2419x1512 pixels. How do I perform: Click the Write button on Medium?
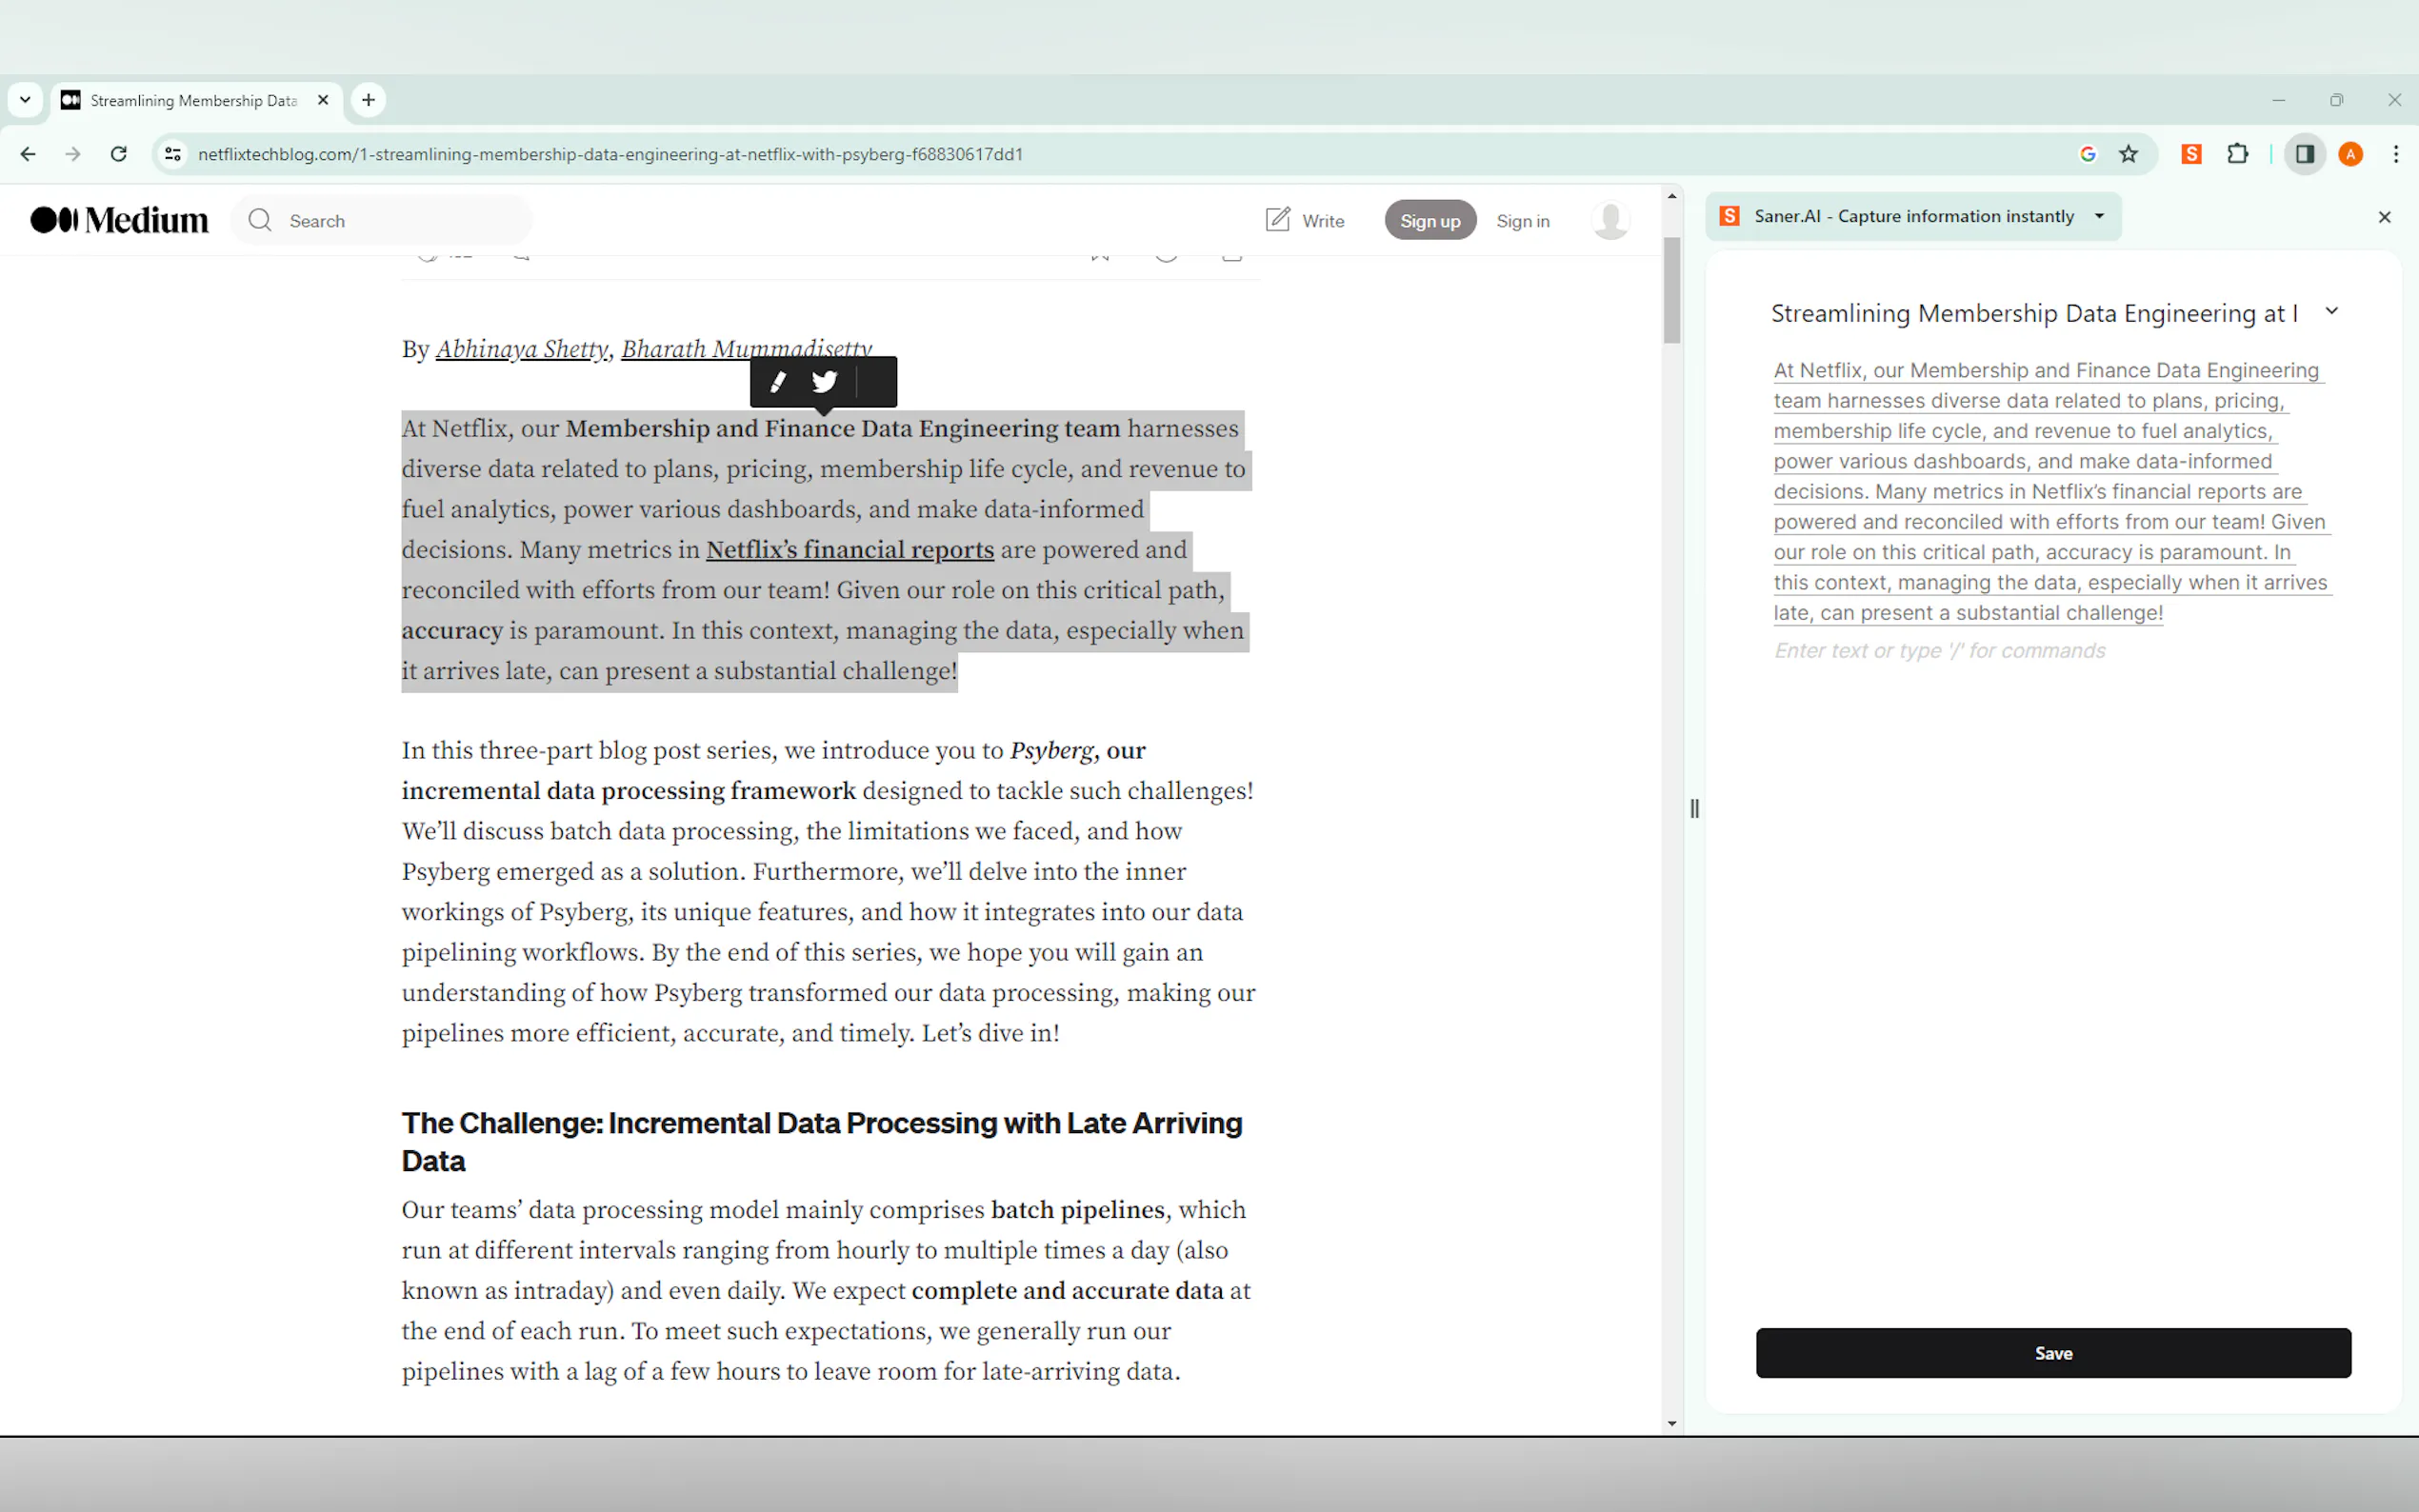pyautogui.click(x=1305, y=220)
